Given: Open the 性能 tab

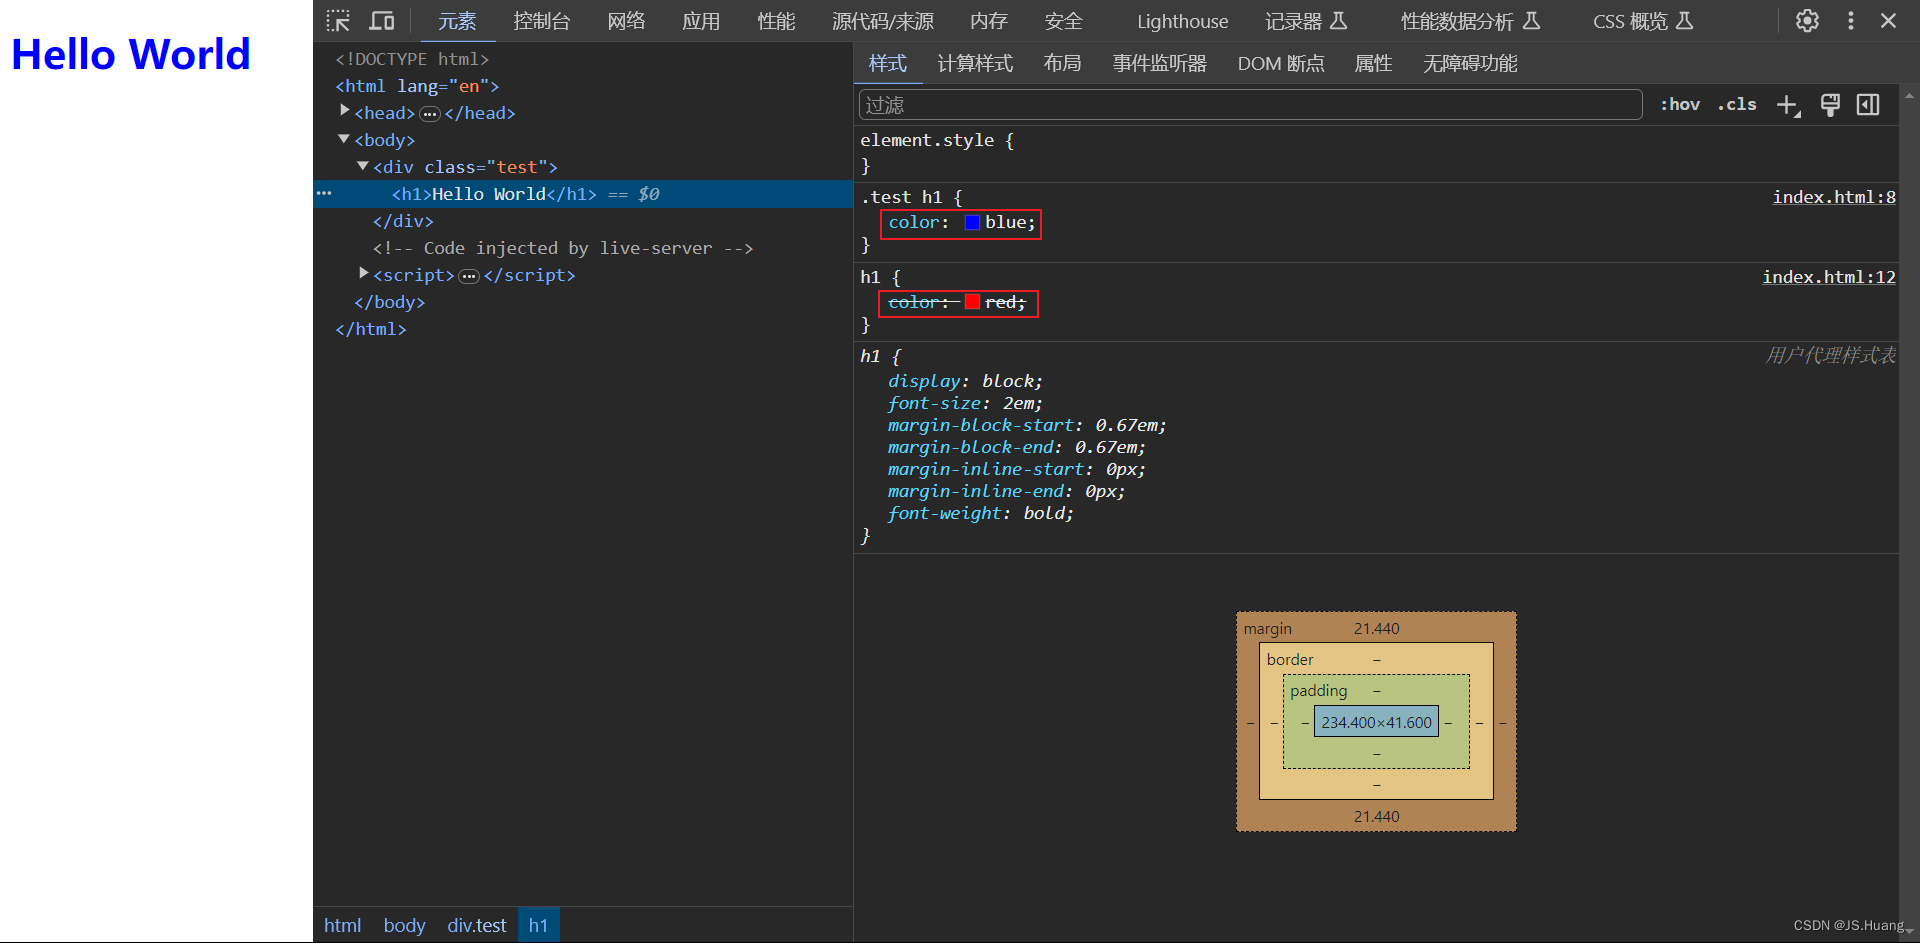Looking at the screenshot, I should (776, 21).
